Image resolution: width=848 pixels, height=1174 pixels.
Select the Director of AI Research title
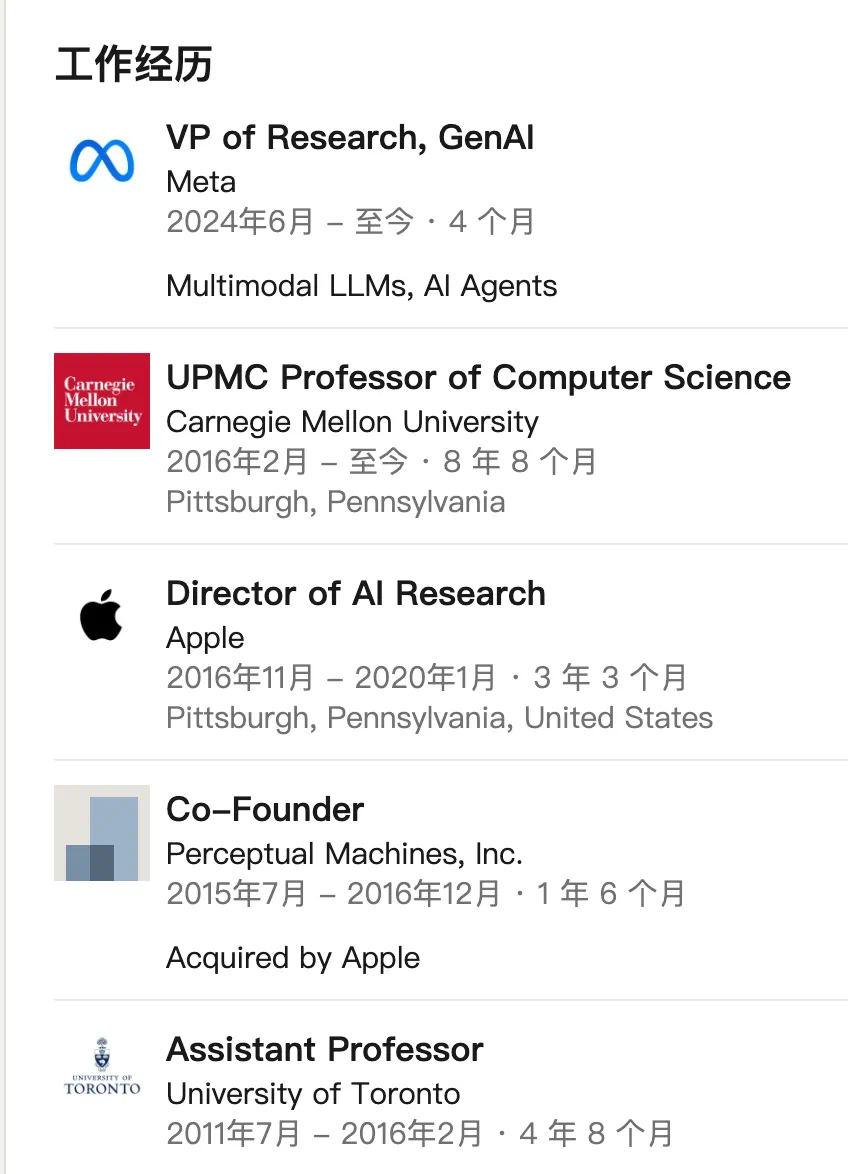pyautogui.click(x=356, y=594)
